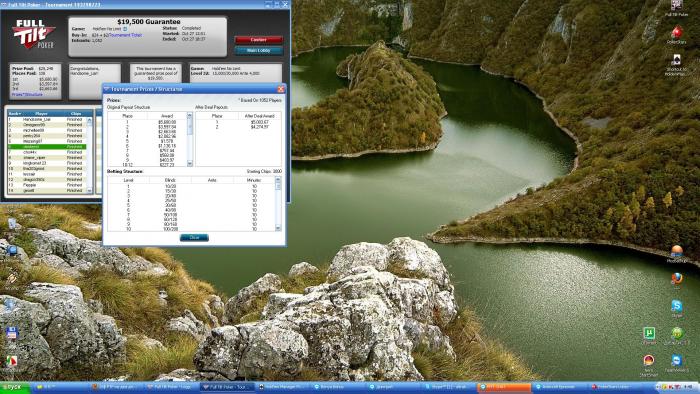
Task: Sort the list by the Player column header
Action: pos(42,114)
